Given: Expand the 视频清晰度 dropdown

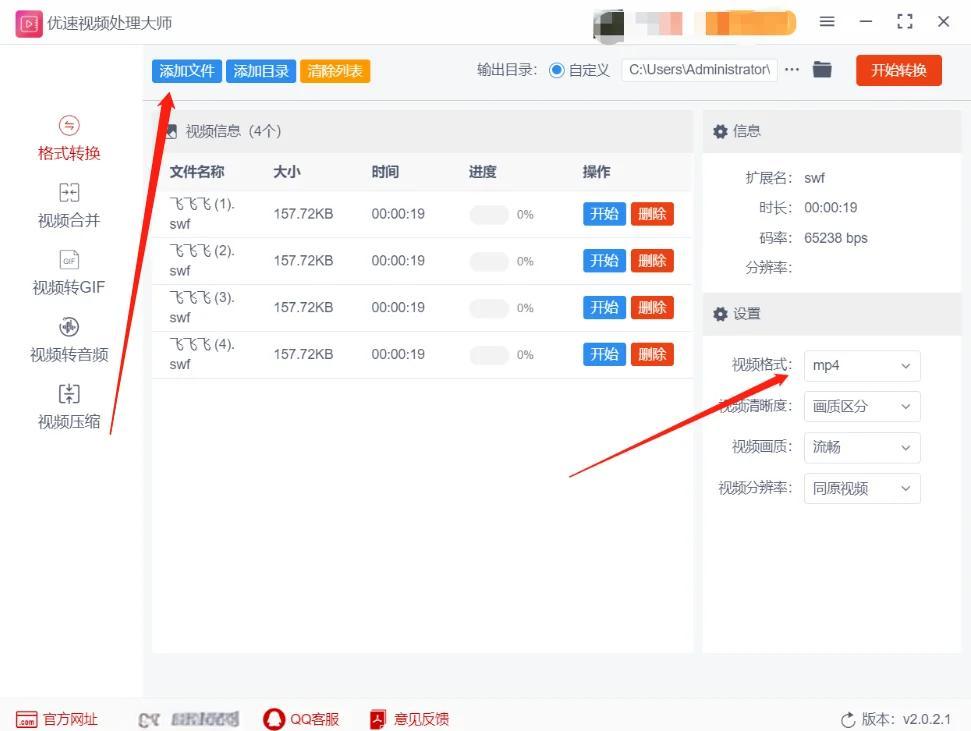Looking at the screenshot, I should (x=861, y=407).
